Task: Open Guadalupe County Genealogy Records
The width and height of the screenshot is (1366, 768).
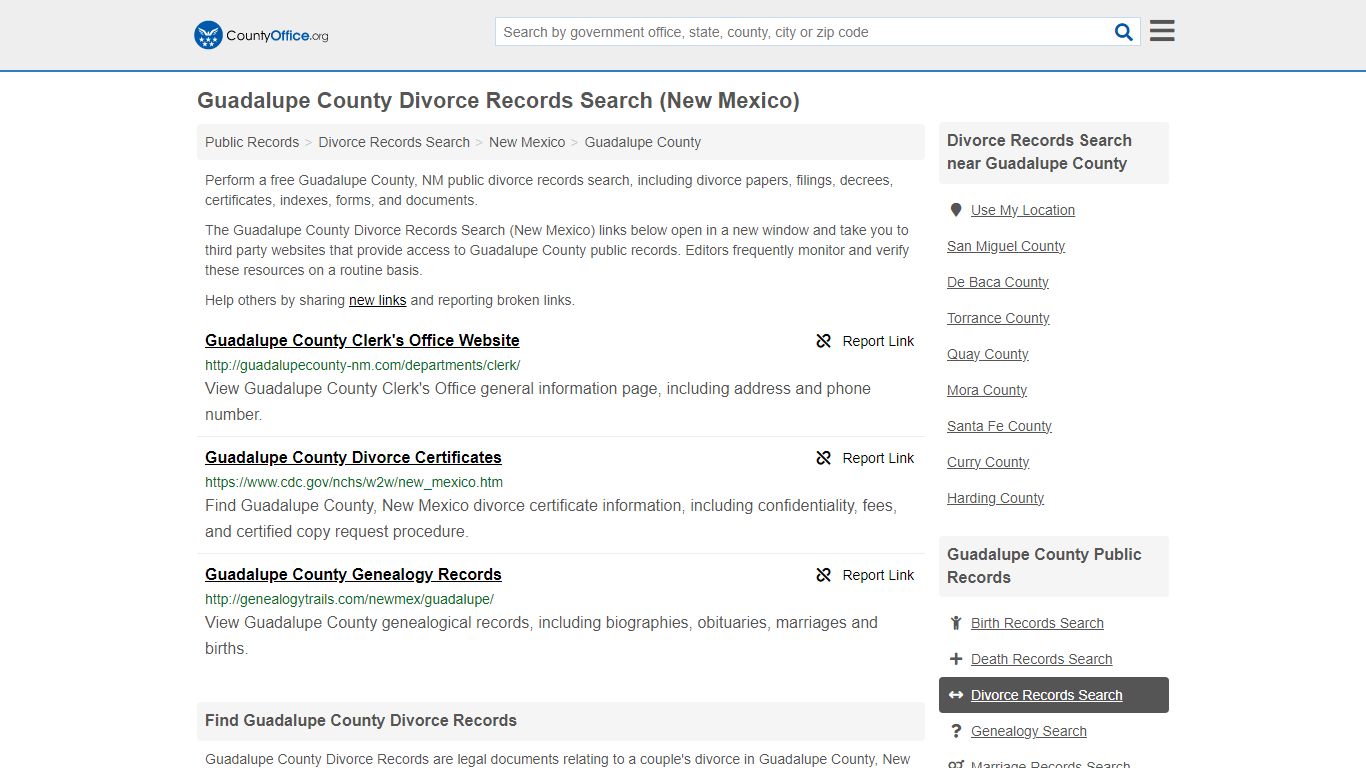Action: click(x=353, y=574)
